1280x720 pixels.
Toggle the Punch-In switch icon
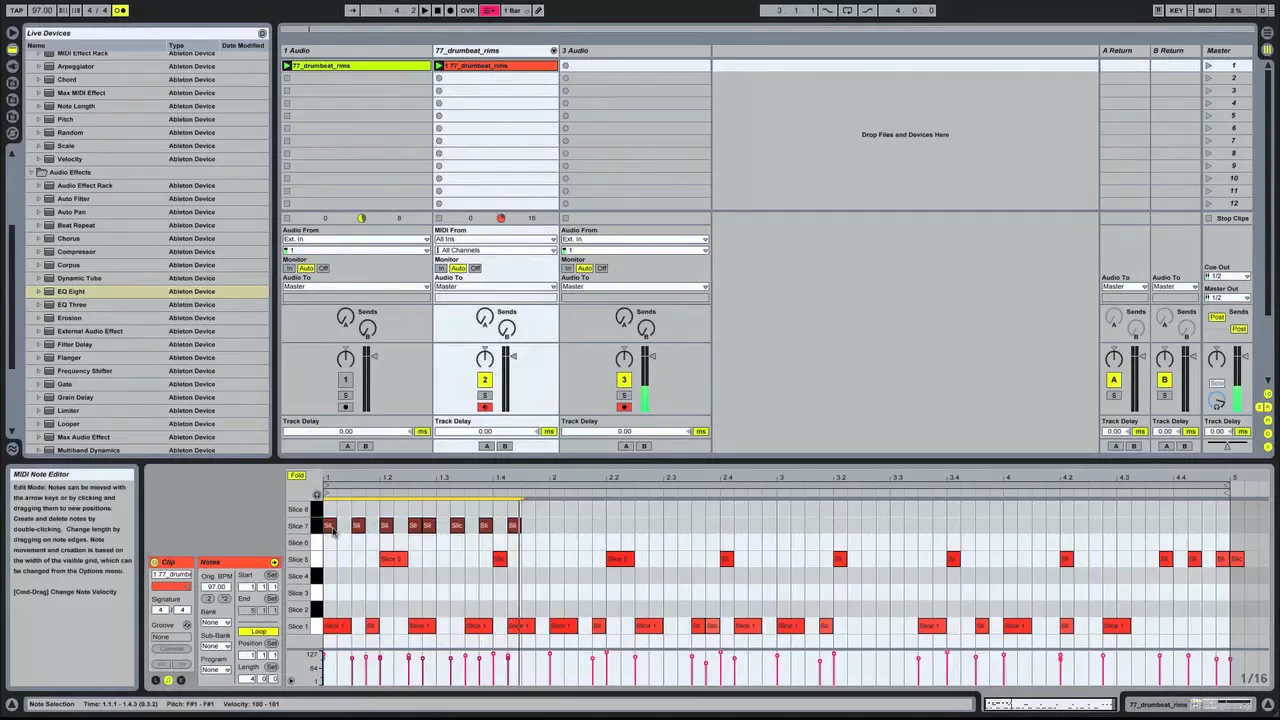point(827,10)
